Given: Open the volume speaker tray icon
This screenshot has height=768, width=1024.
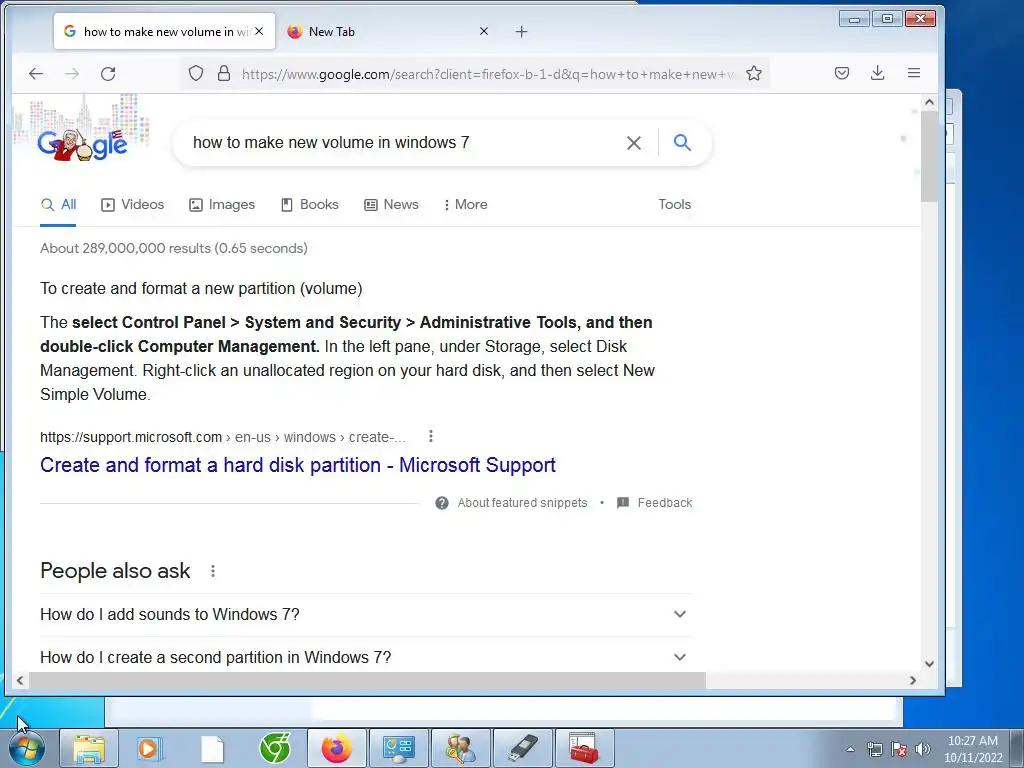Looking at the screenshot, I should pyautogui.click(x=922, y=749).
